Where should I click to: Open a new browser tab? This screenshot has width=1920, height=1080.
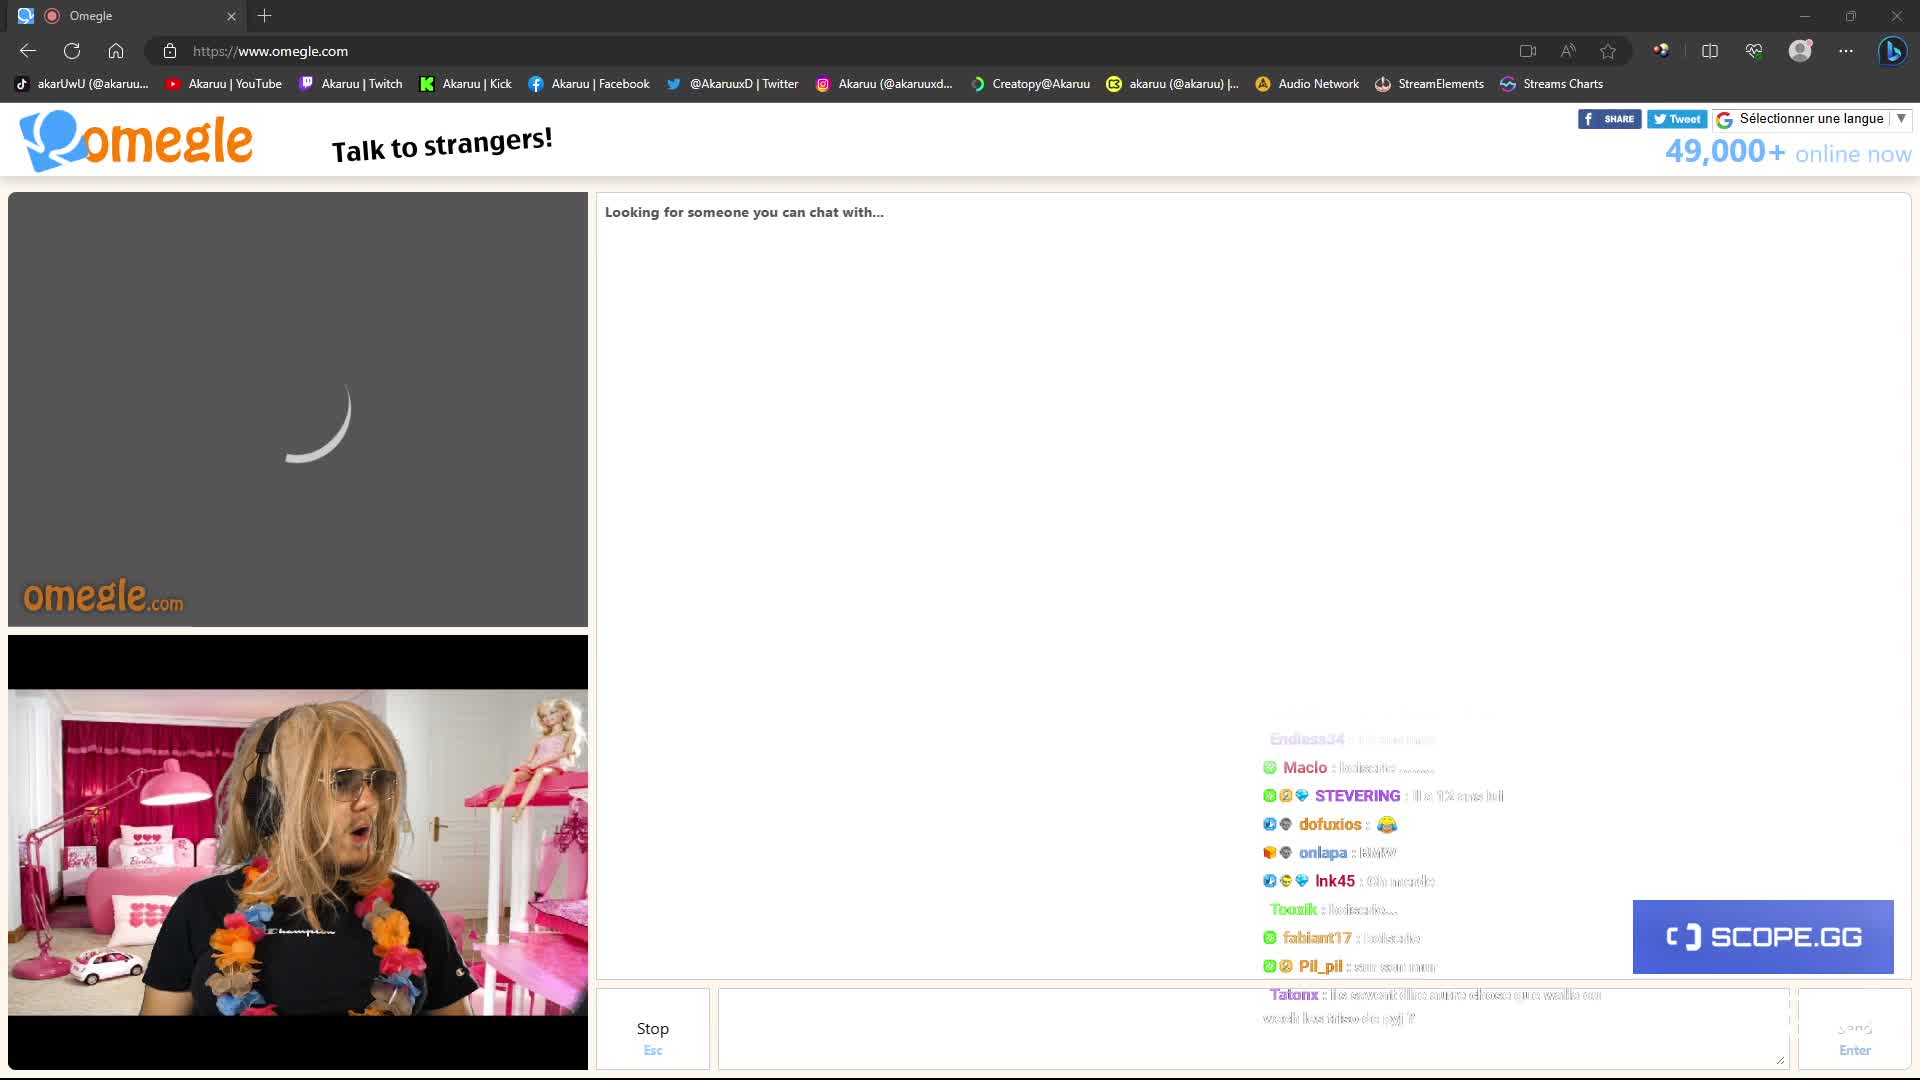pyautogui.click(x=264, y=16)
